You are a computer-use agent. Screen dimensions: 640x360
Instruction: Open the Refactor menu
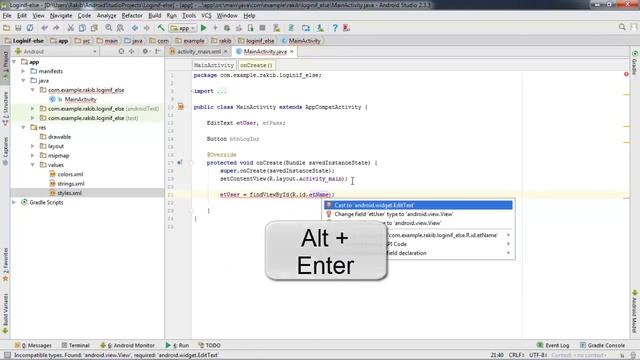132,16
